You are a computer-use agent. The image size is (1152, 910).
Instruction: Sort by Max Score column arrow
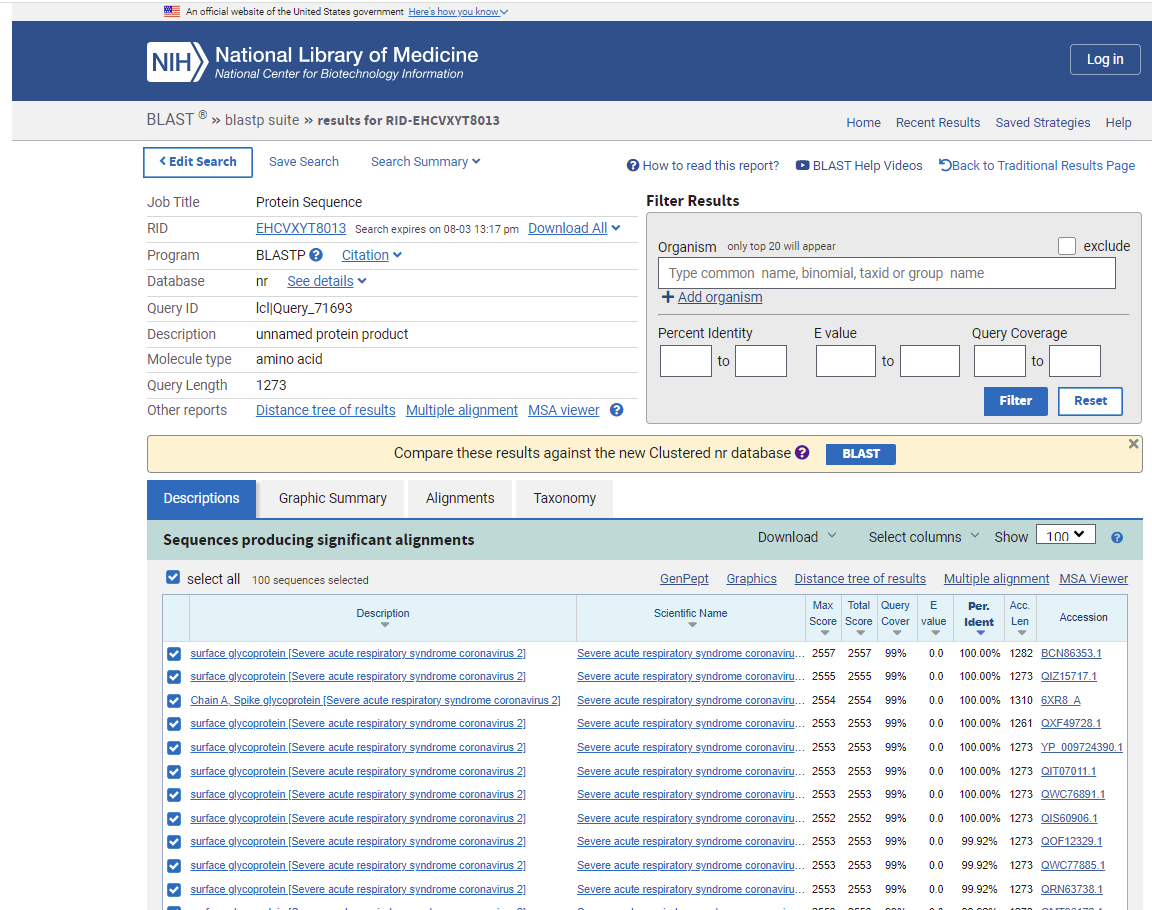tap(824, 633)
